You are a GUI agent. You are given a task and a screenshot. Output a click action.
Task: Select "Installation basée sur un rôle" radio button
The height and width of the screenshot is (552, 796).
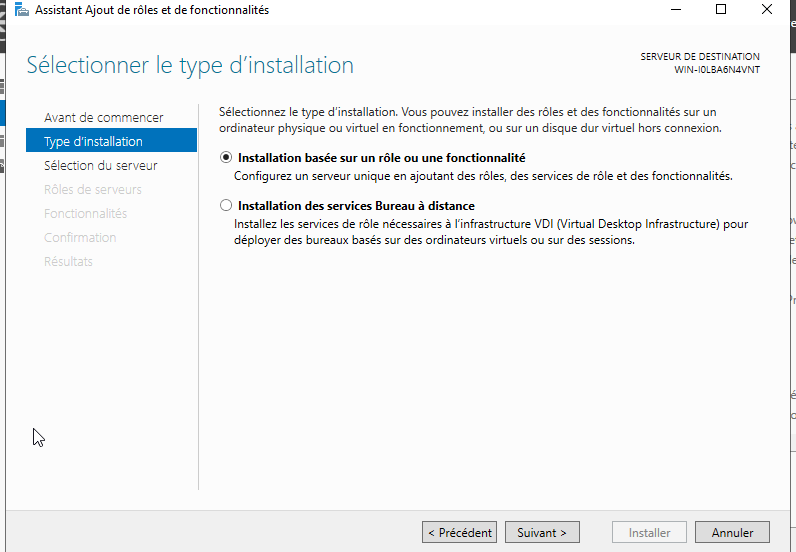226,158
